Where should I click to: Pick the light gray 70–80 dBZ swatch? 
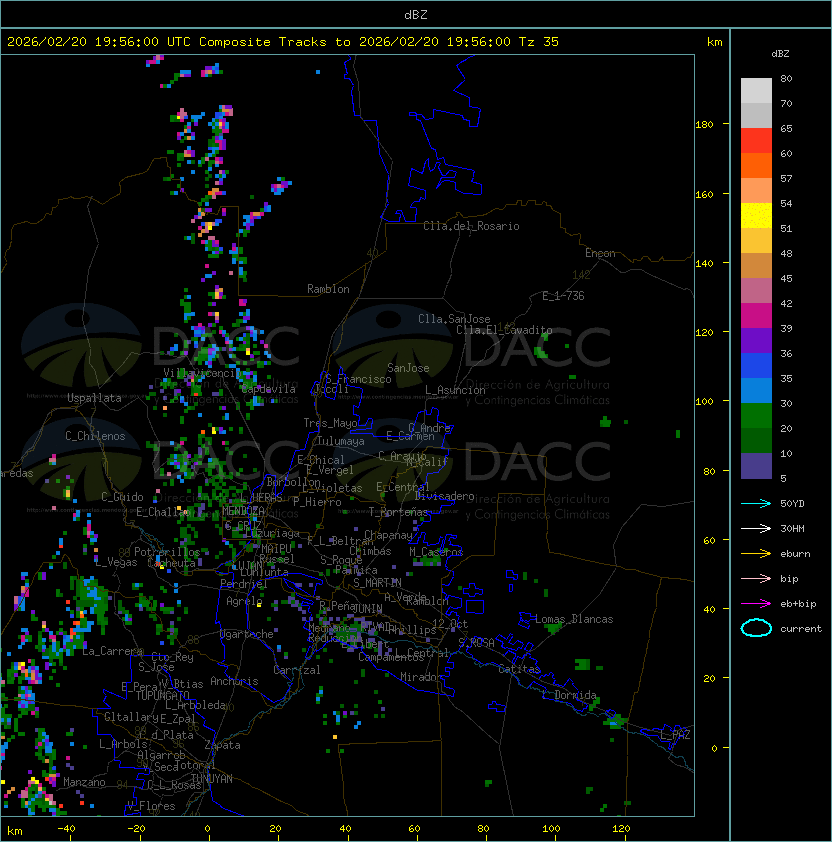click(x=756, y=90)
